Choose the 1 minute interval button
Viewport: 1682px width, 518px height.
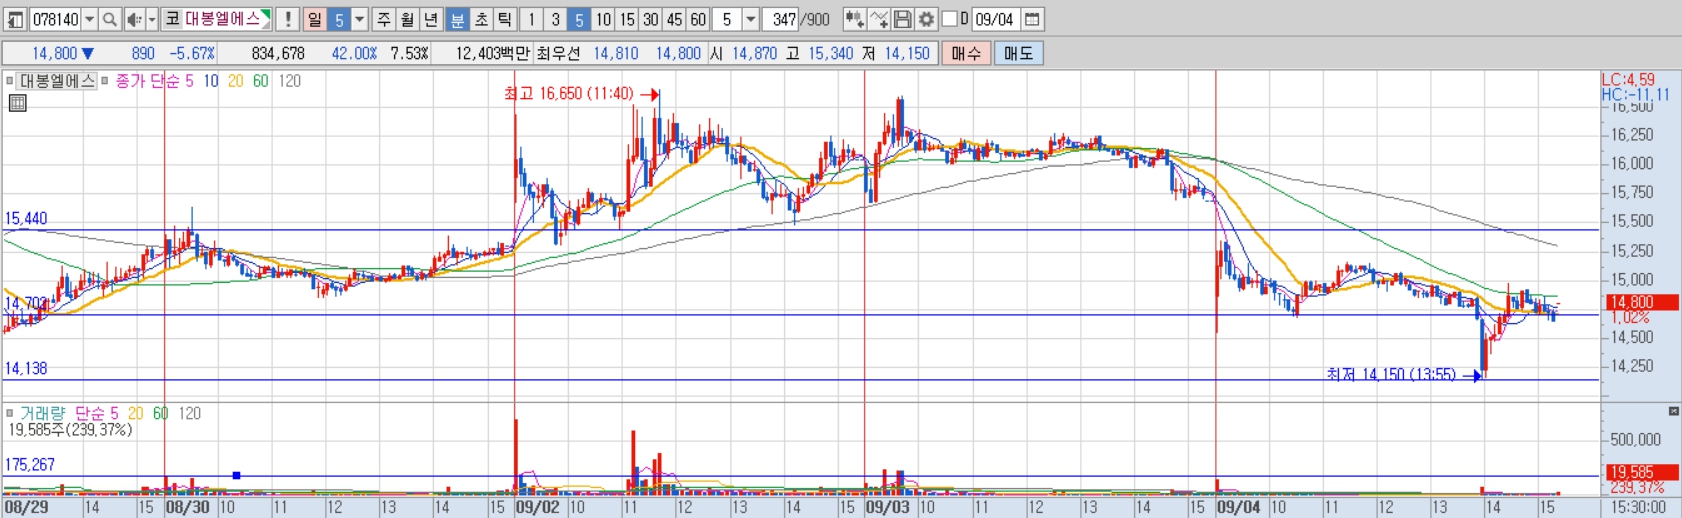point(532,19)
